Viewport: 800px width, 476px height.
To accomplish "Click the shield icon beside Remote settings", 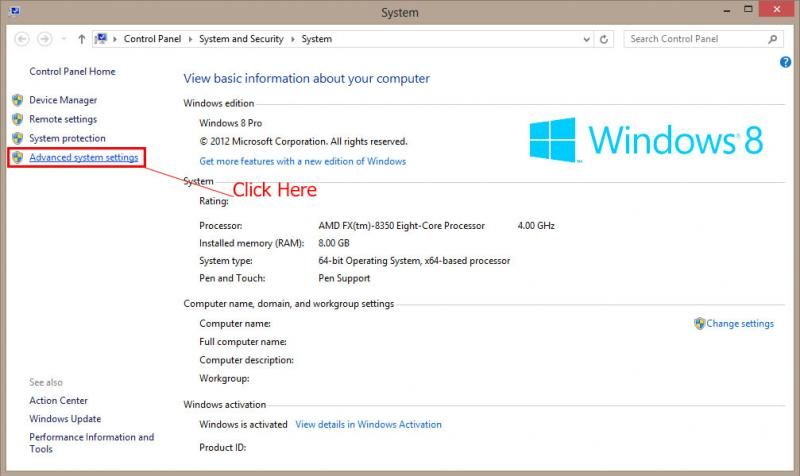I will (17, 119).
